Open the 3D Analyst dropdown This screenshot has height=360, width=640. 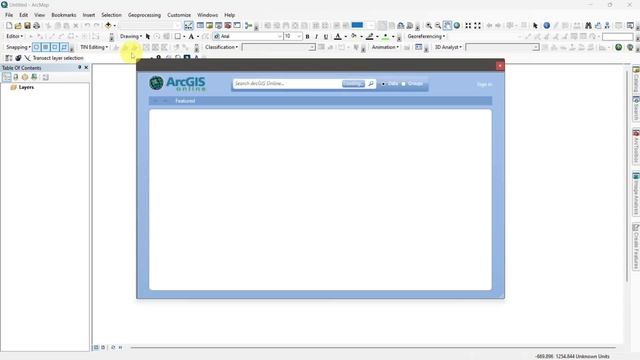[448, 47]
